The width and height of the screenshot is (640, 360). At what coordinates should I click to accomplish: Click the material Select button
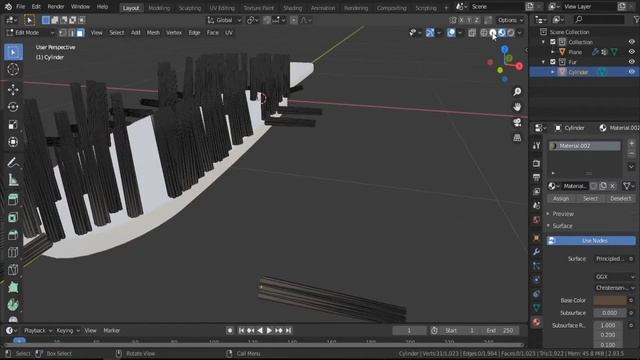pos(590,198)
